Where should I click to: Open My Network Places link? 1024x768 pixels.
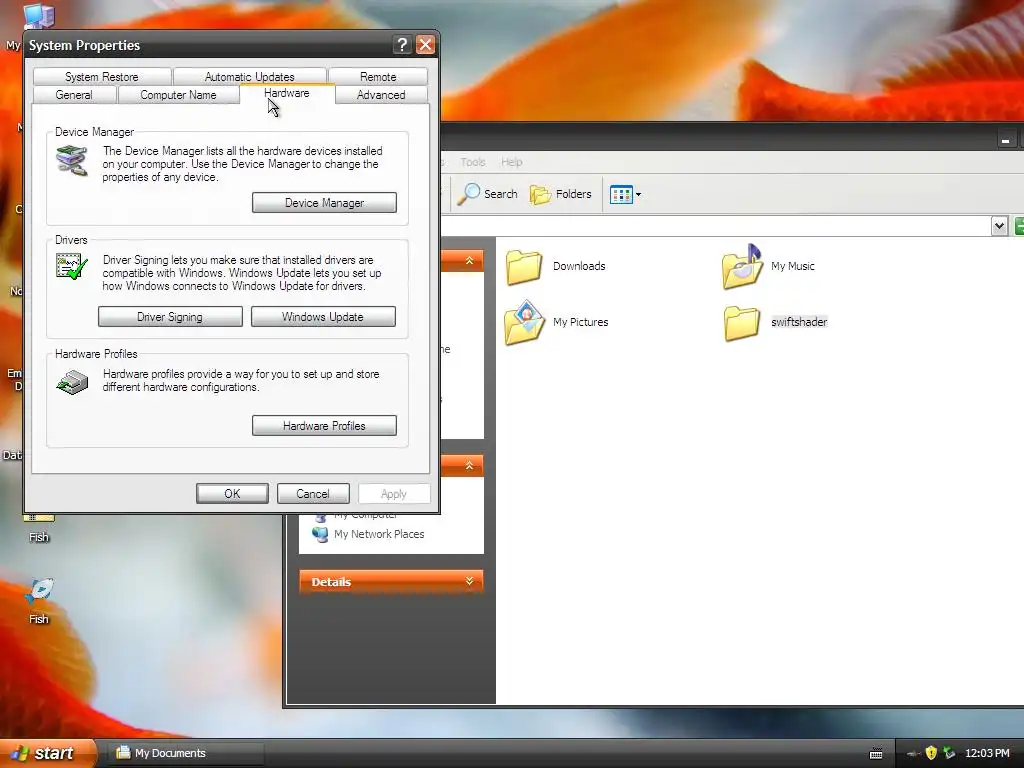(x=379, y=534)
